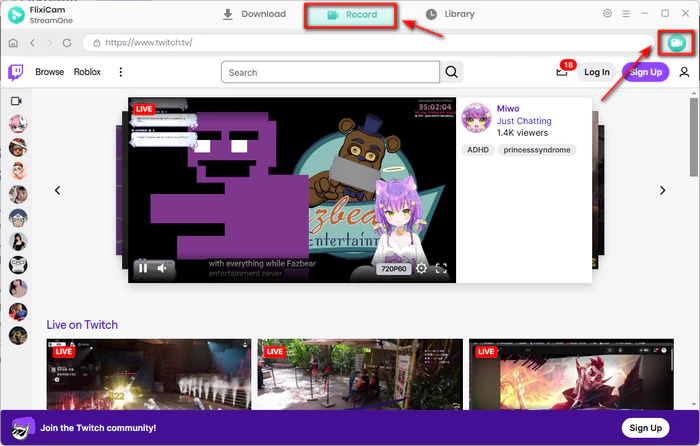Open the hamburger menu in title bar

(x=626, y=14)
